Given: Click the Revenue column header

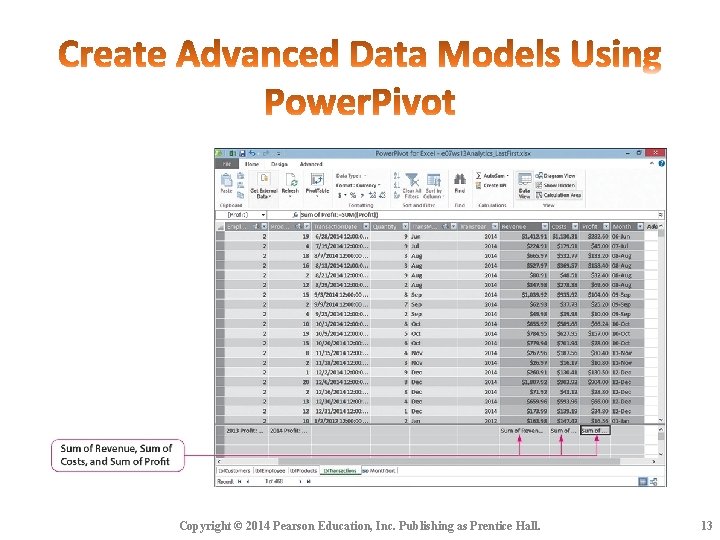Looking at the screenshot, I should coord(524,226).
